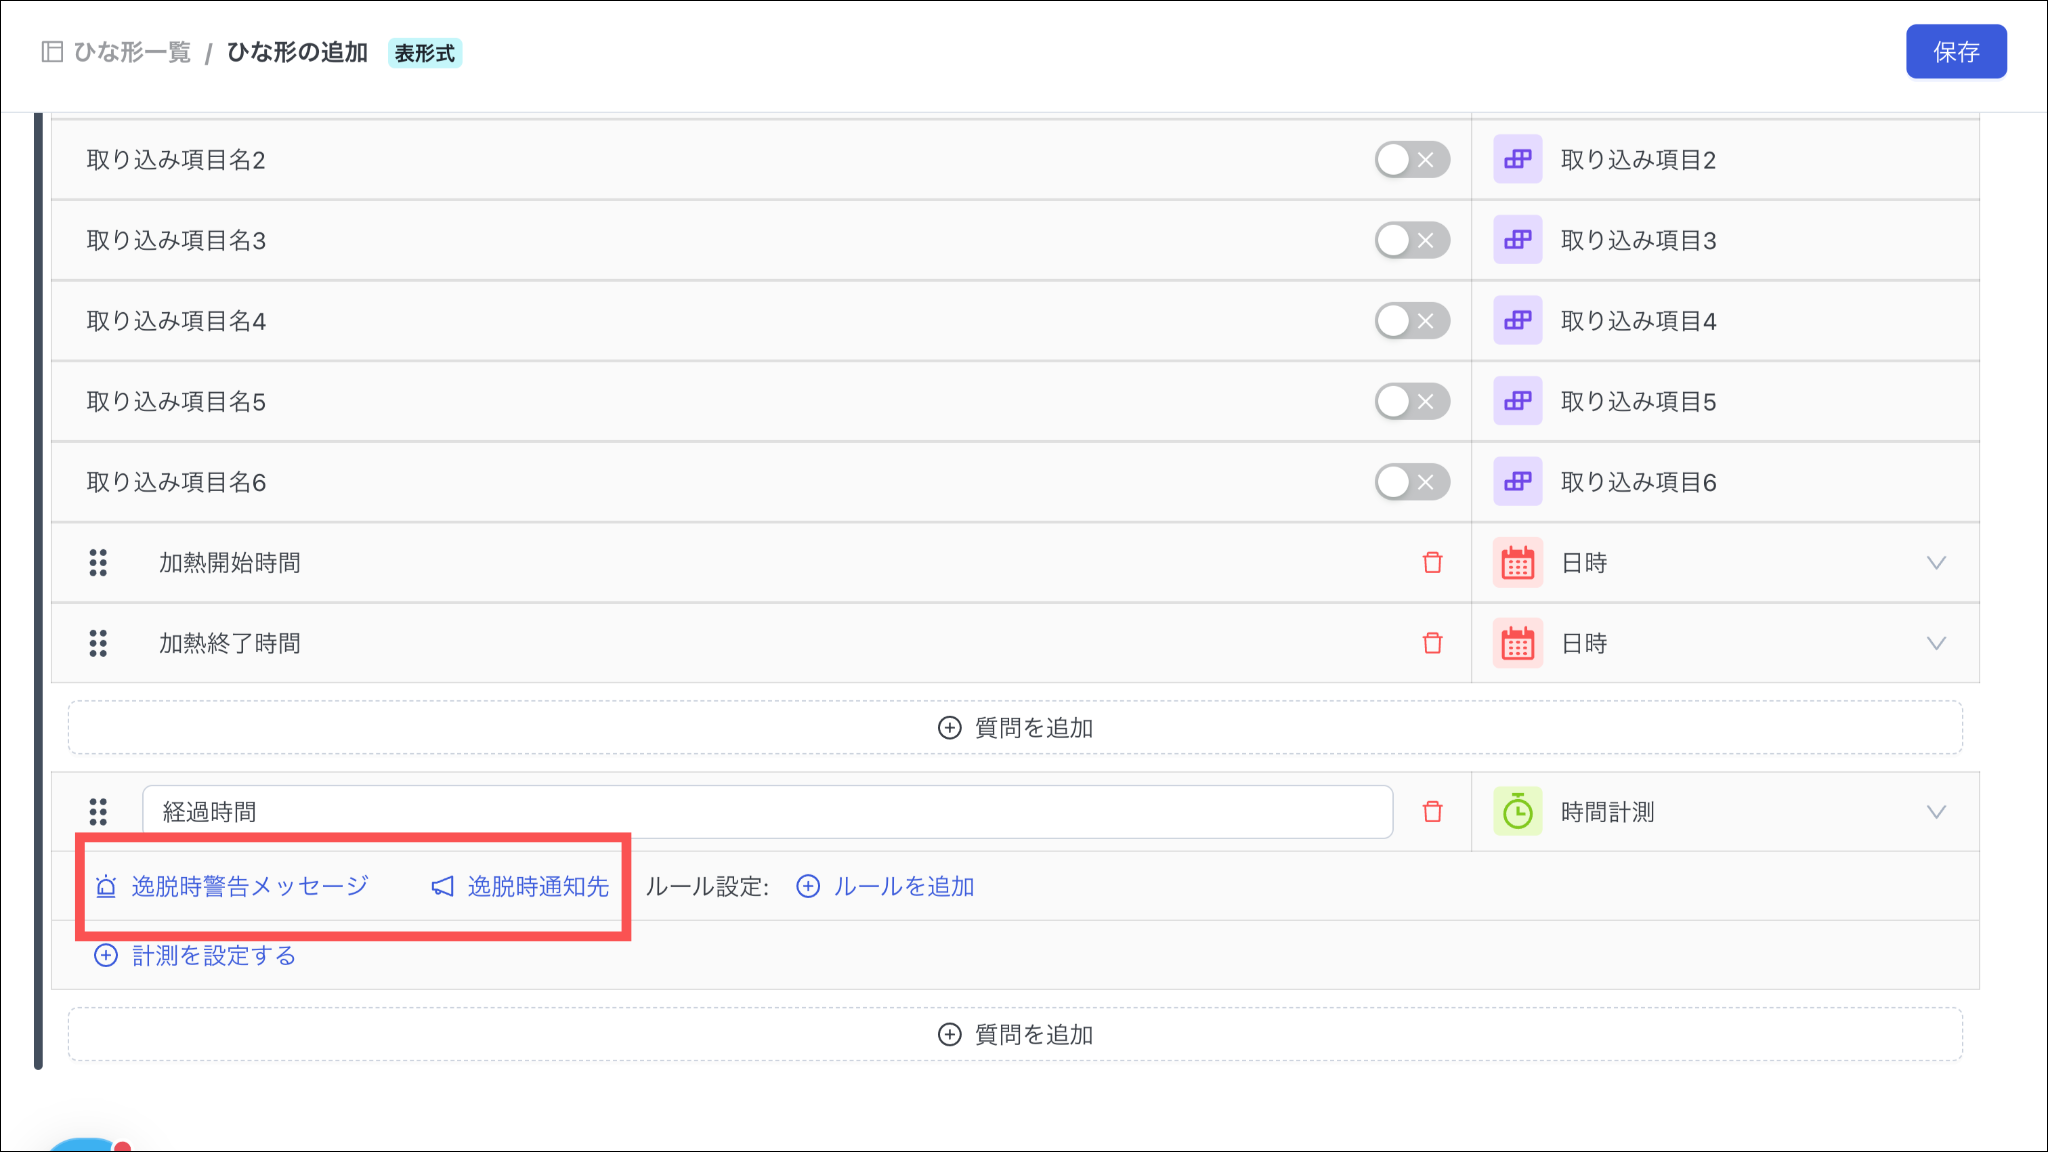Viewport: 2048px width, 1152px height.
Task: Expand 日時 type dropdown for 加熱開始時間
Action: click(1936, 563)
